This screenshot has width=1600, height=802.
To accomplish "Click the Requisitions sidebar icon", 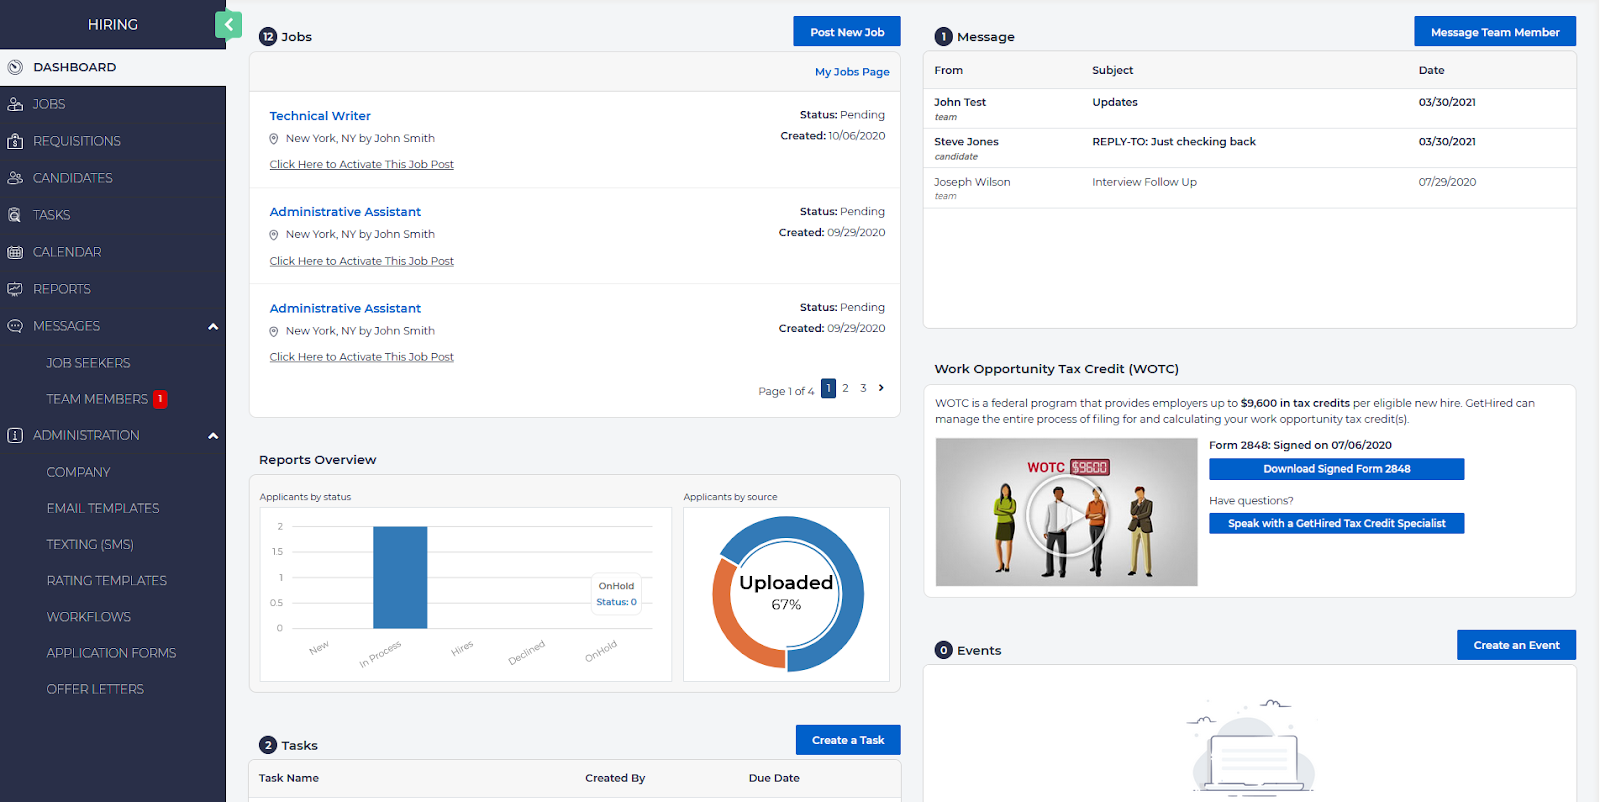I will 15,141.
